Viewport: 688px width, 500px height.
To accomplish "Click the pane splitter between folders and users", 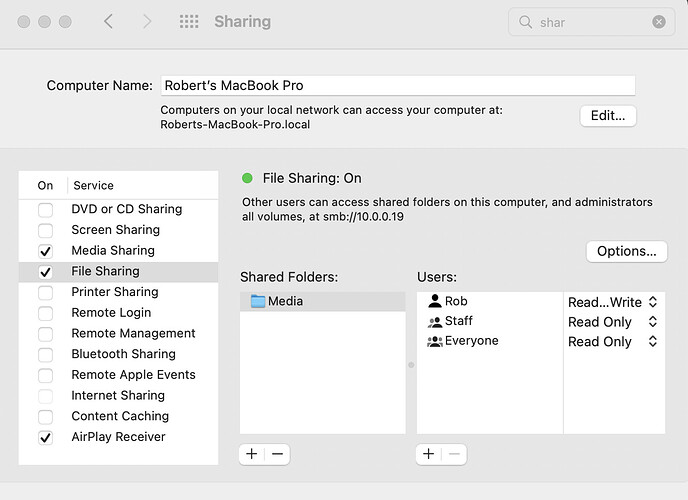I will coord(411,365).
